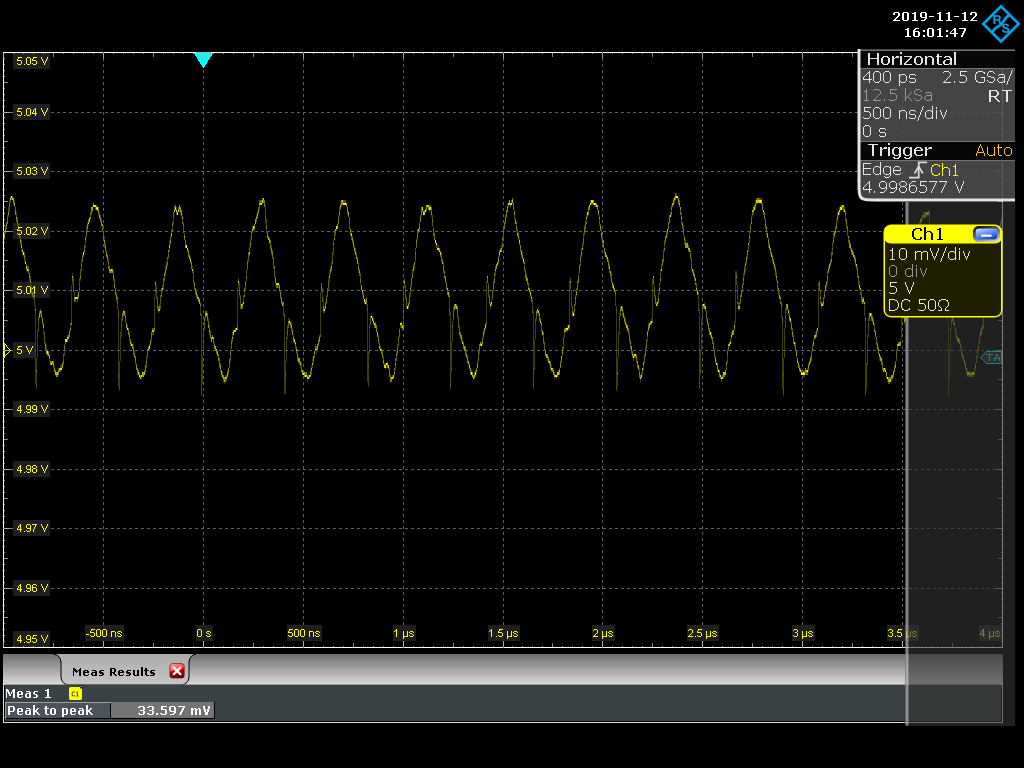Click the Auto trigger mode label
This screenshot has height=768, width=1024.
993,150
